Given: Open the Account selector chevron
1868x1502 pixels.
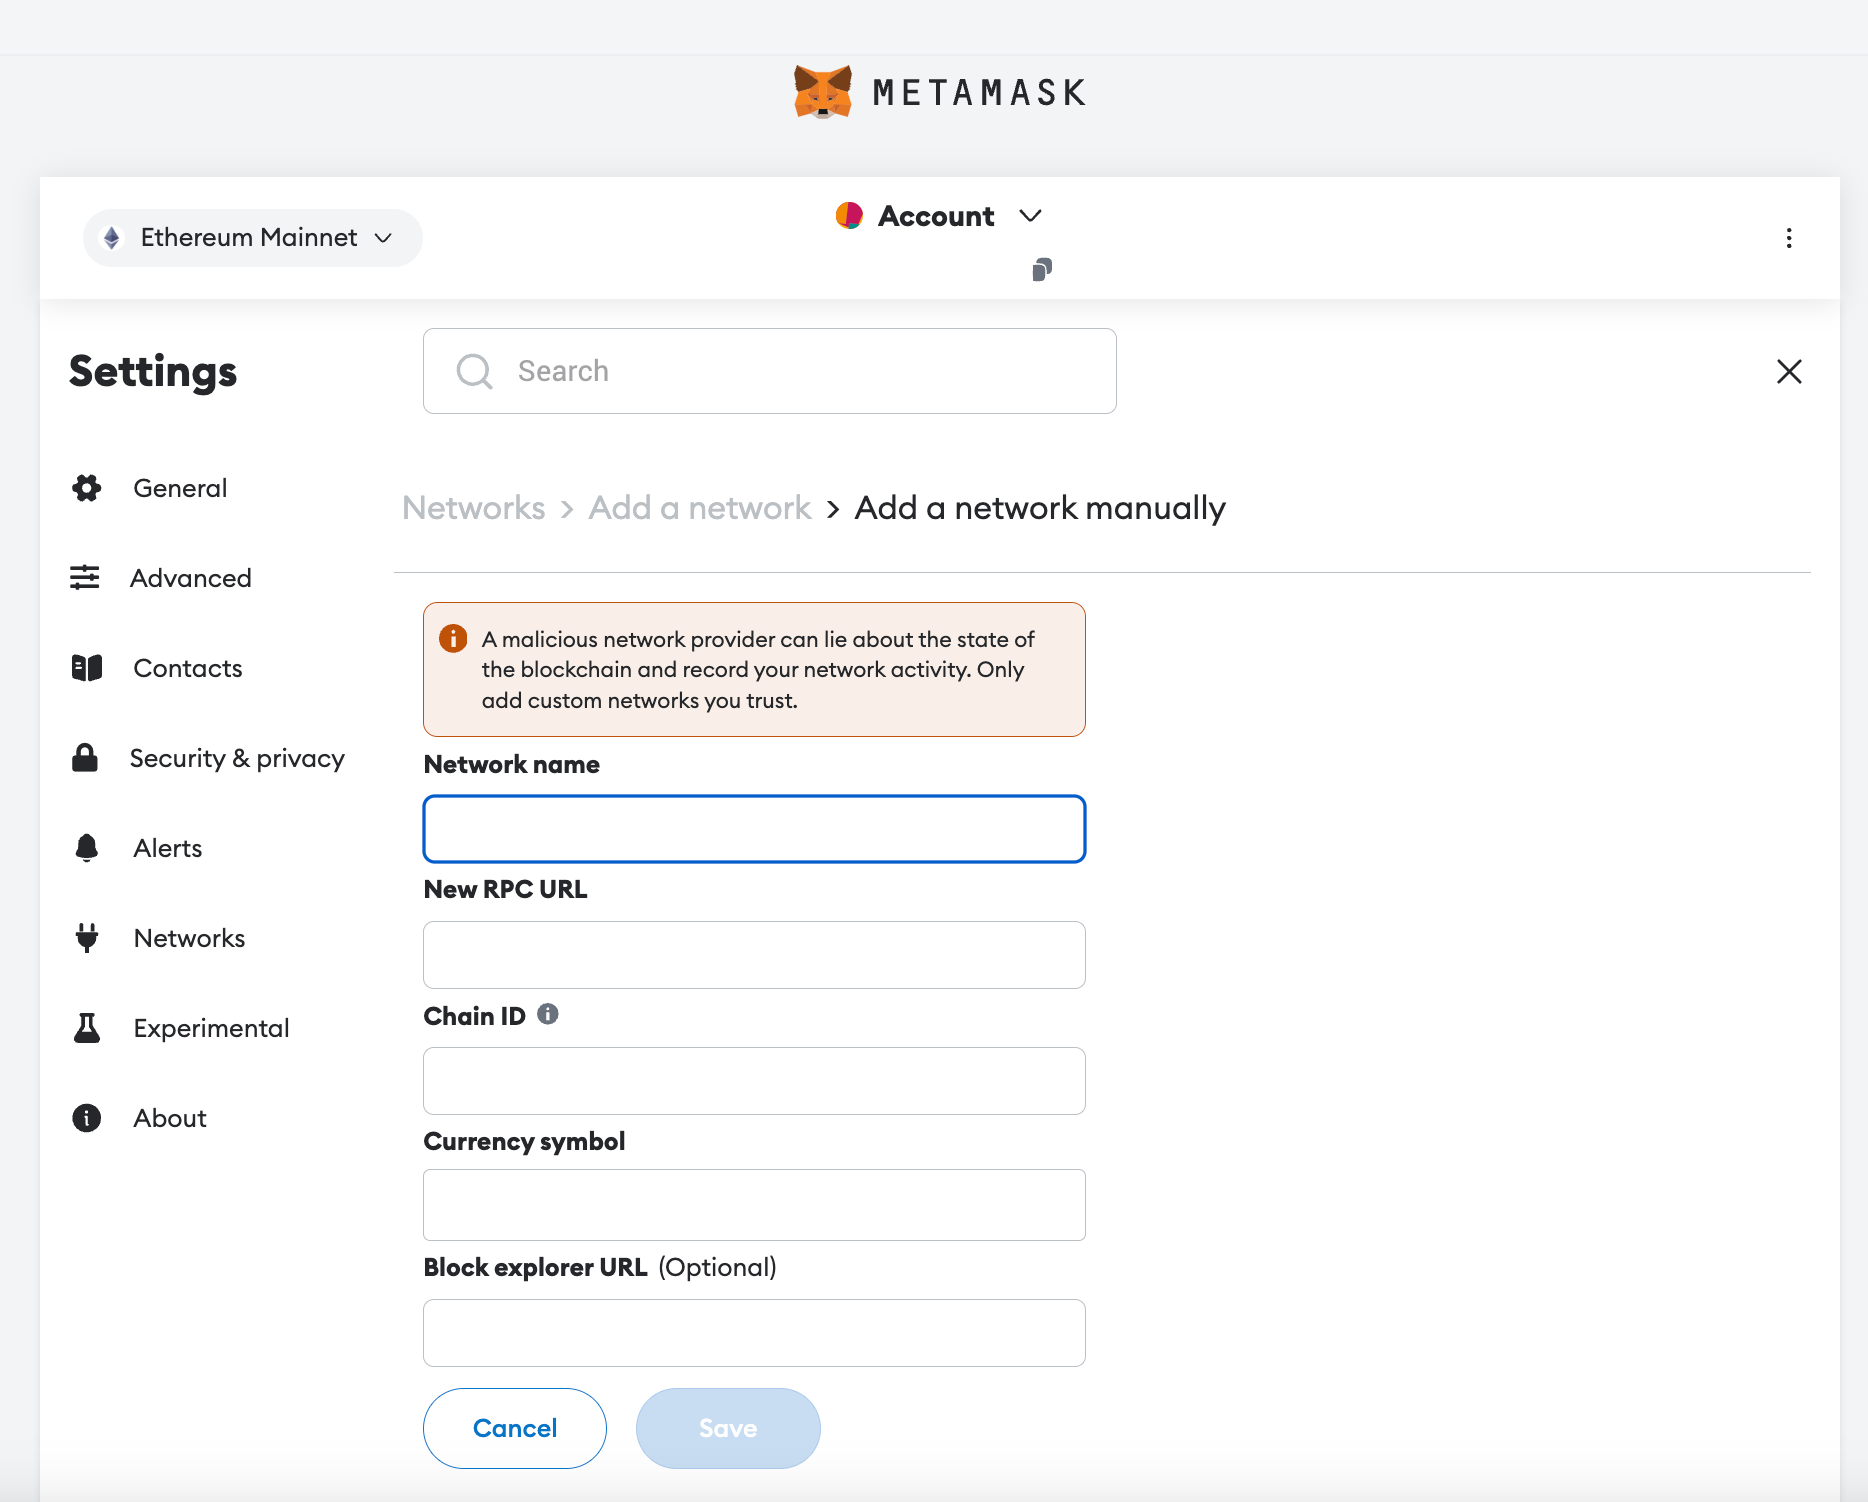Looking at the screenshot, I should (1030, 216).
